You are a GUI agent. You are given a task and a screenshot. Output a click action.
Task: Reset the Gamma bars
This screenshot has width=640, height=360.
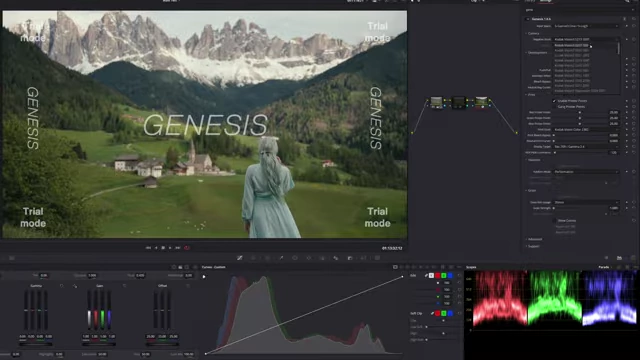(x=62, y=286)
